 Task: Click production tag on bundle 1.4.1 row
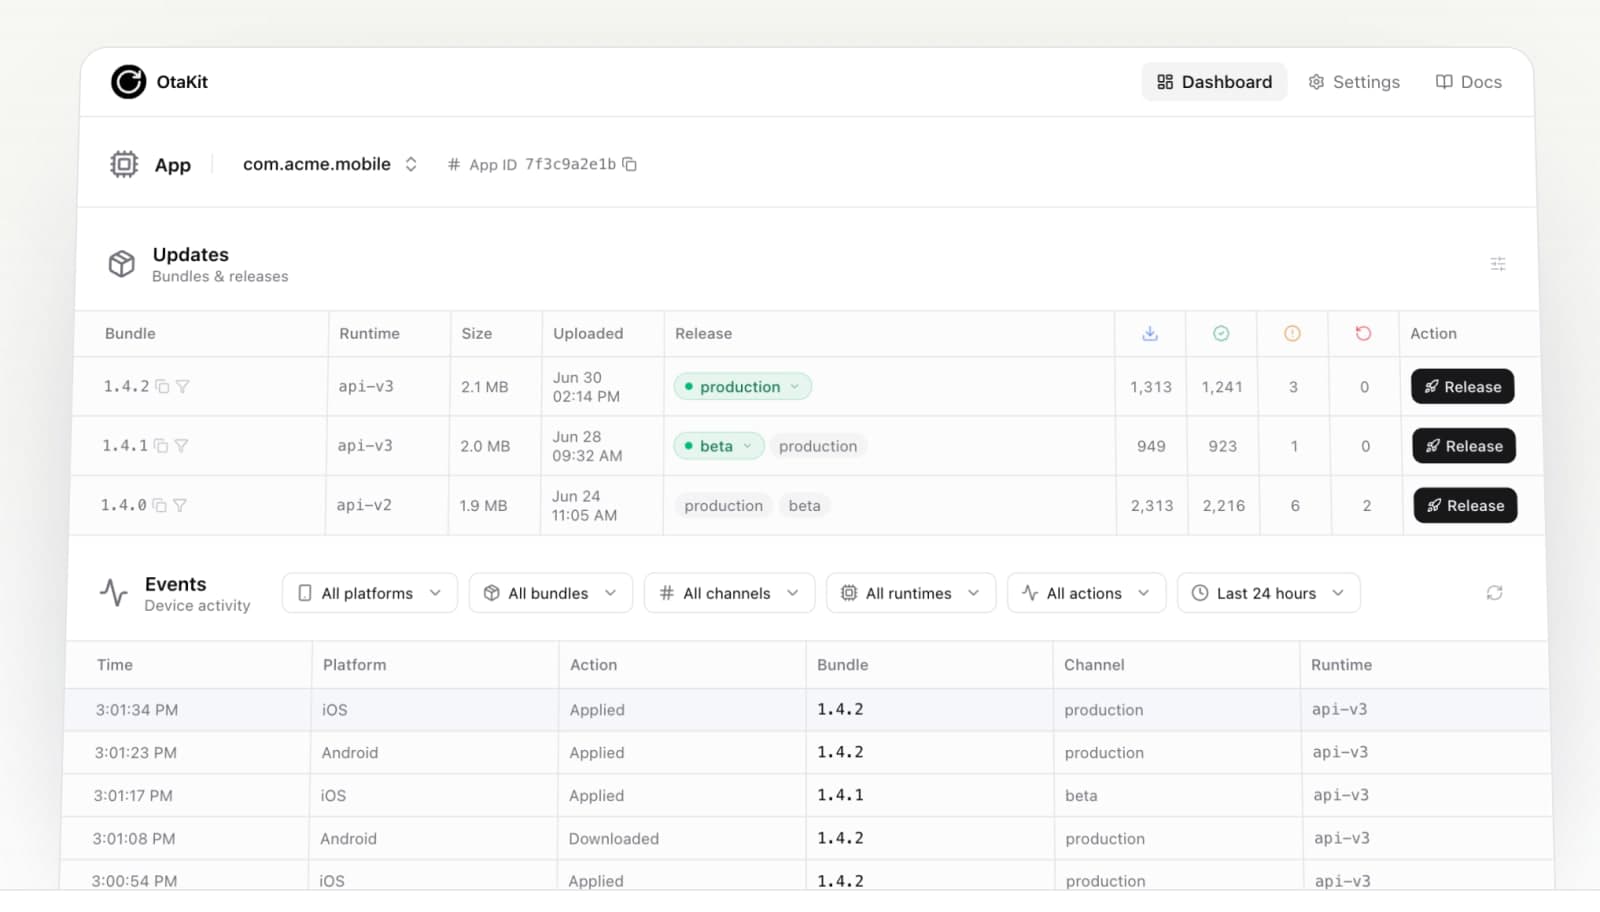tap(818, 446)
